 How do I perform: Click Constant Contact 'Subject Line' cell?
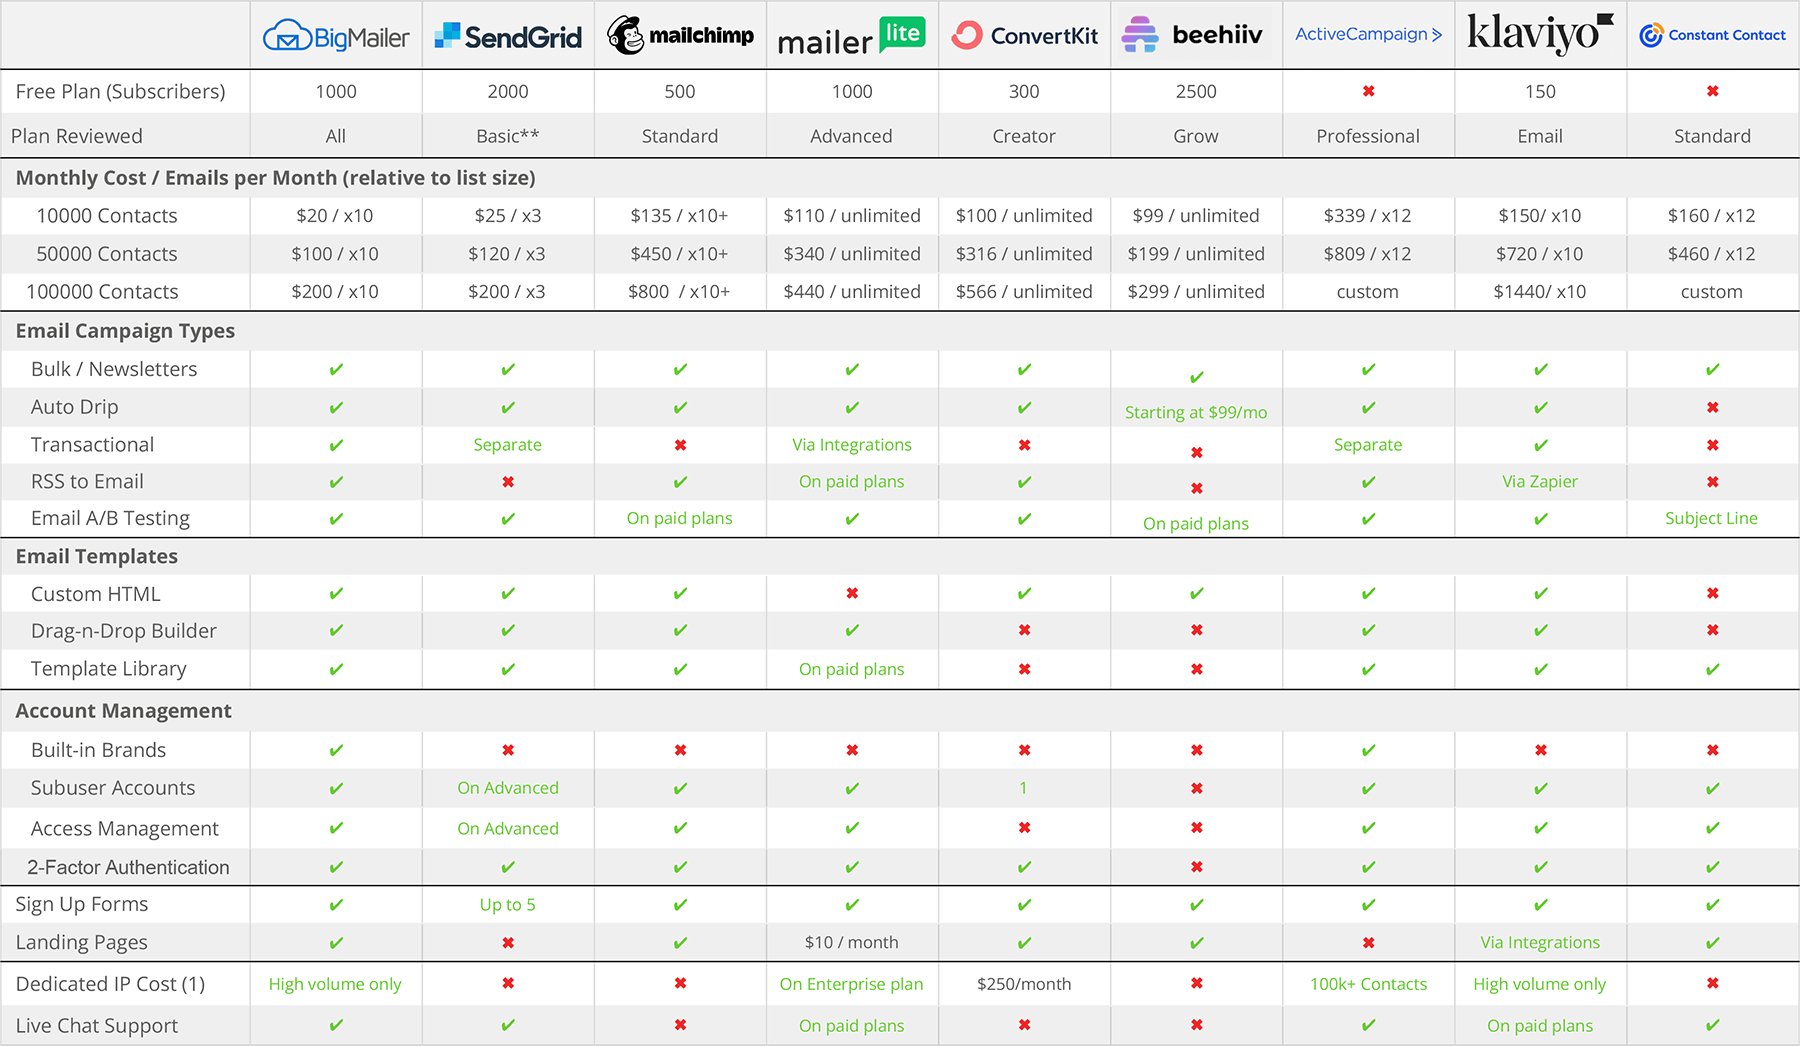1711,518
